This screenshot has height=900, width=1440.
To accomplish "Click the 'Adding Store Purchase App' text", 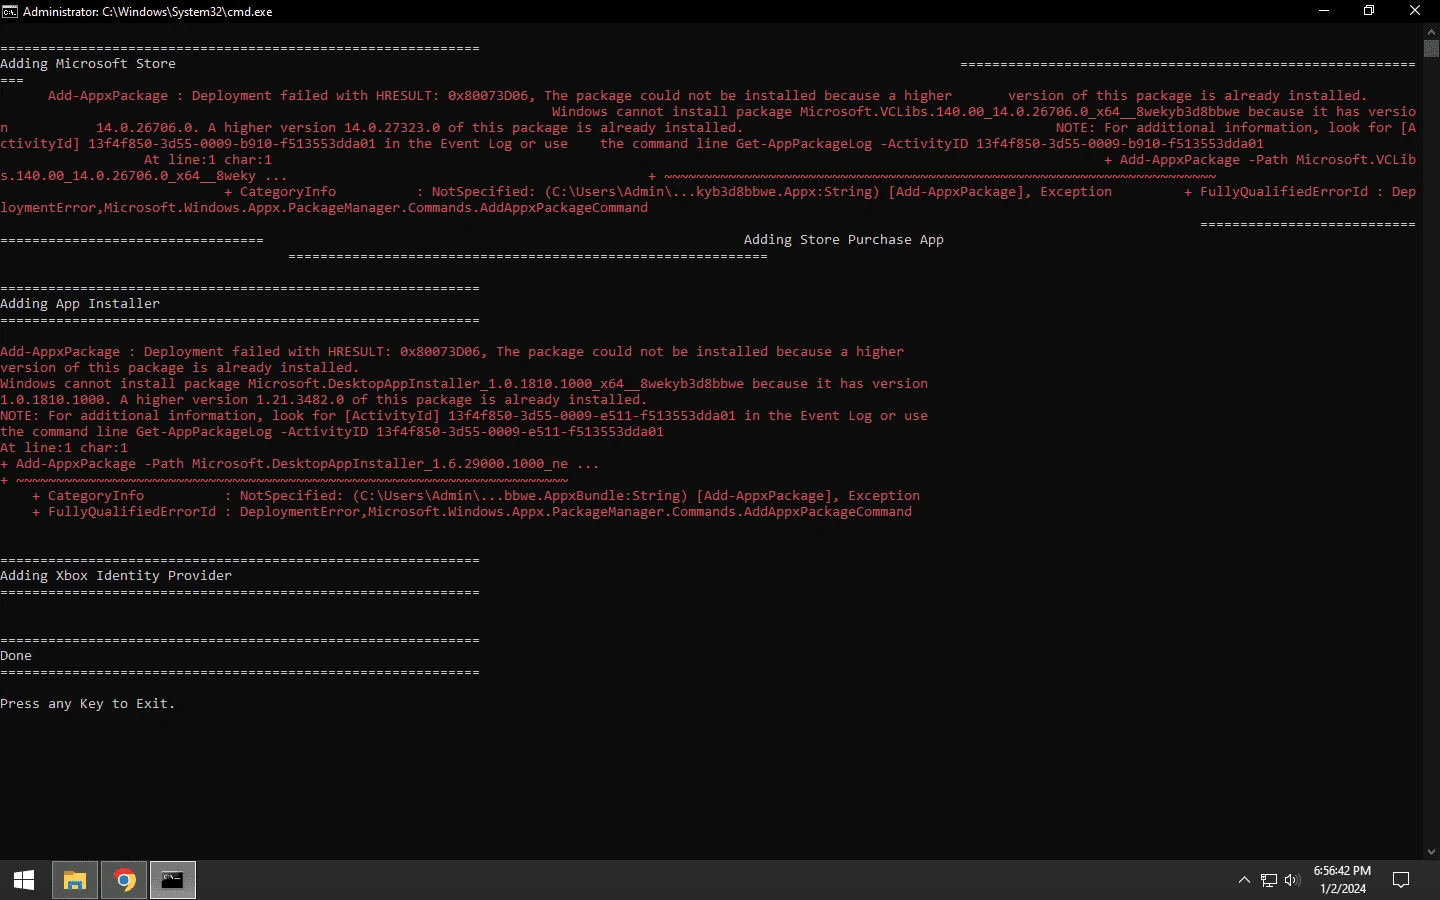I will click(844, 240).
